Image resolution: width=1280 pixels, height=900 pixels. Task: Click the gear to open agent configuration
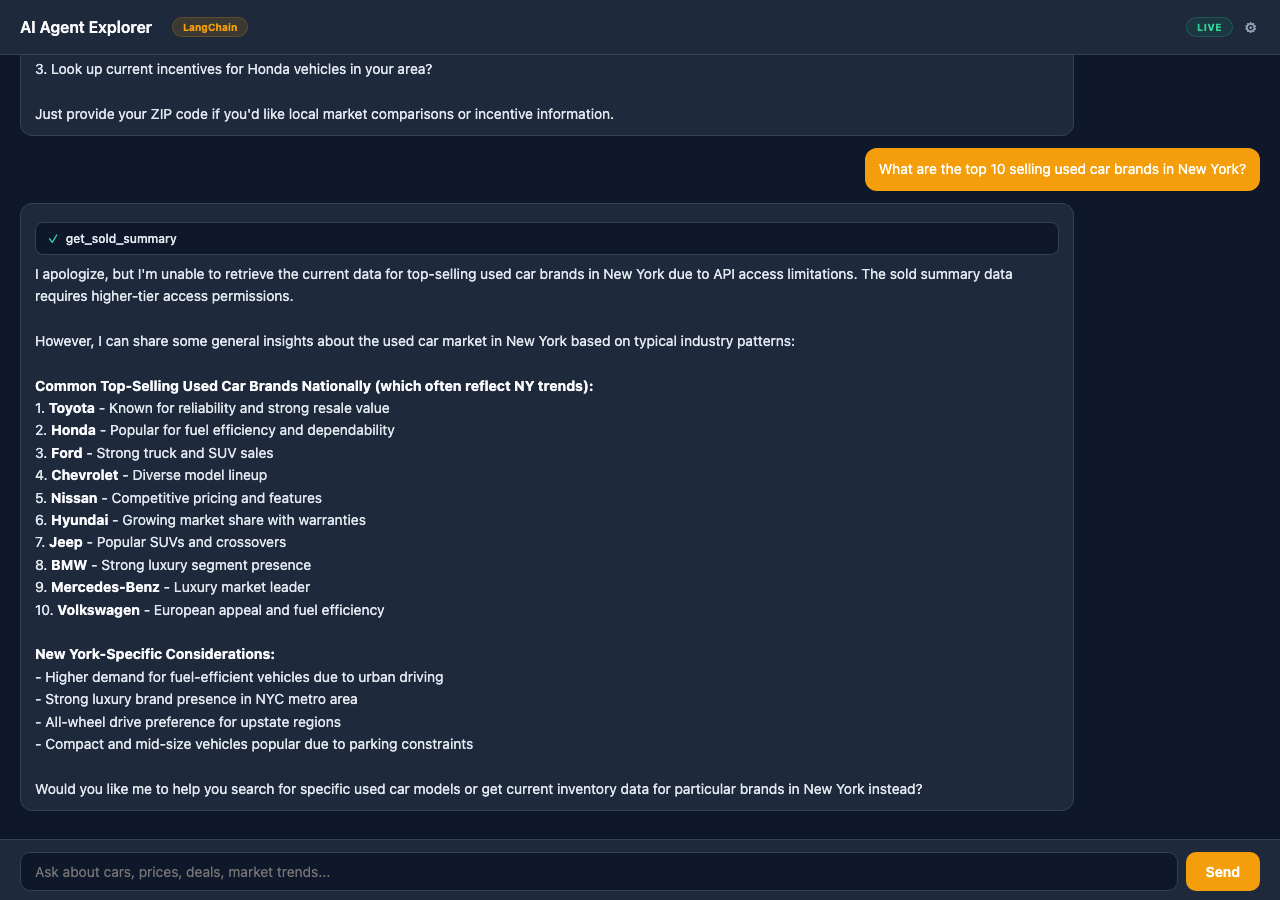click(x=1250, y=27)
